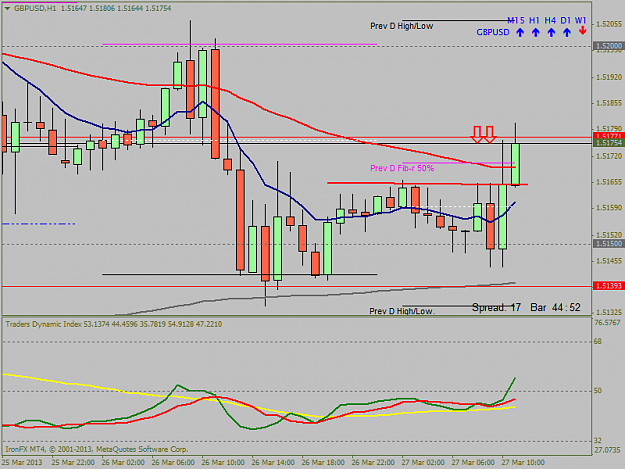Screen dimensions: 625x469
Task: Click the 26 Mar 02:00 time label
Action: [x=123, y=462]
